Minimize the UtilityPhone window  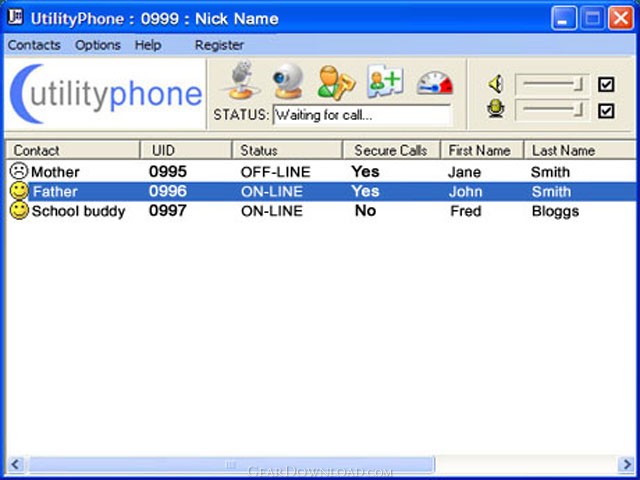[x=564, y=18]
